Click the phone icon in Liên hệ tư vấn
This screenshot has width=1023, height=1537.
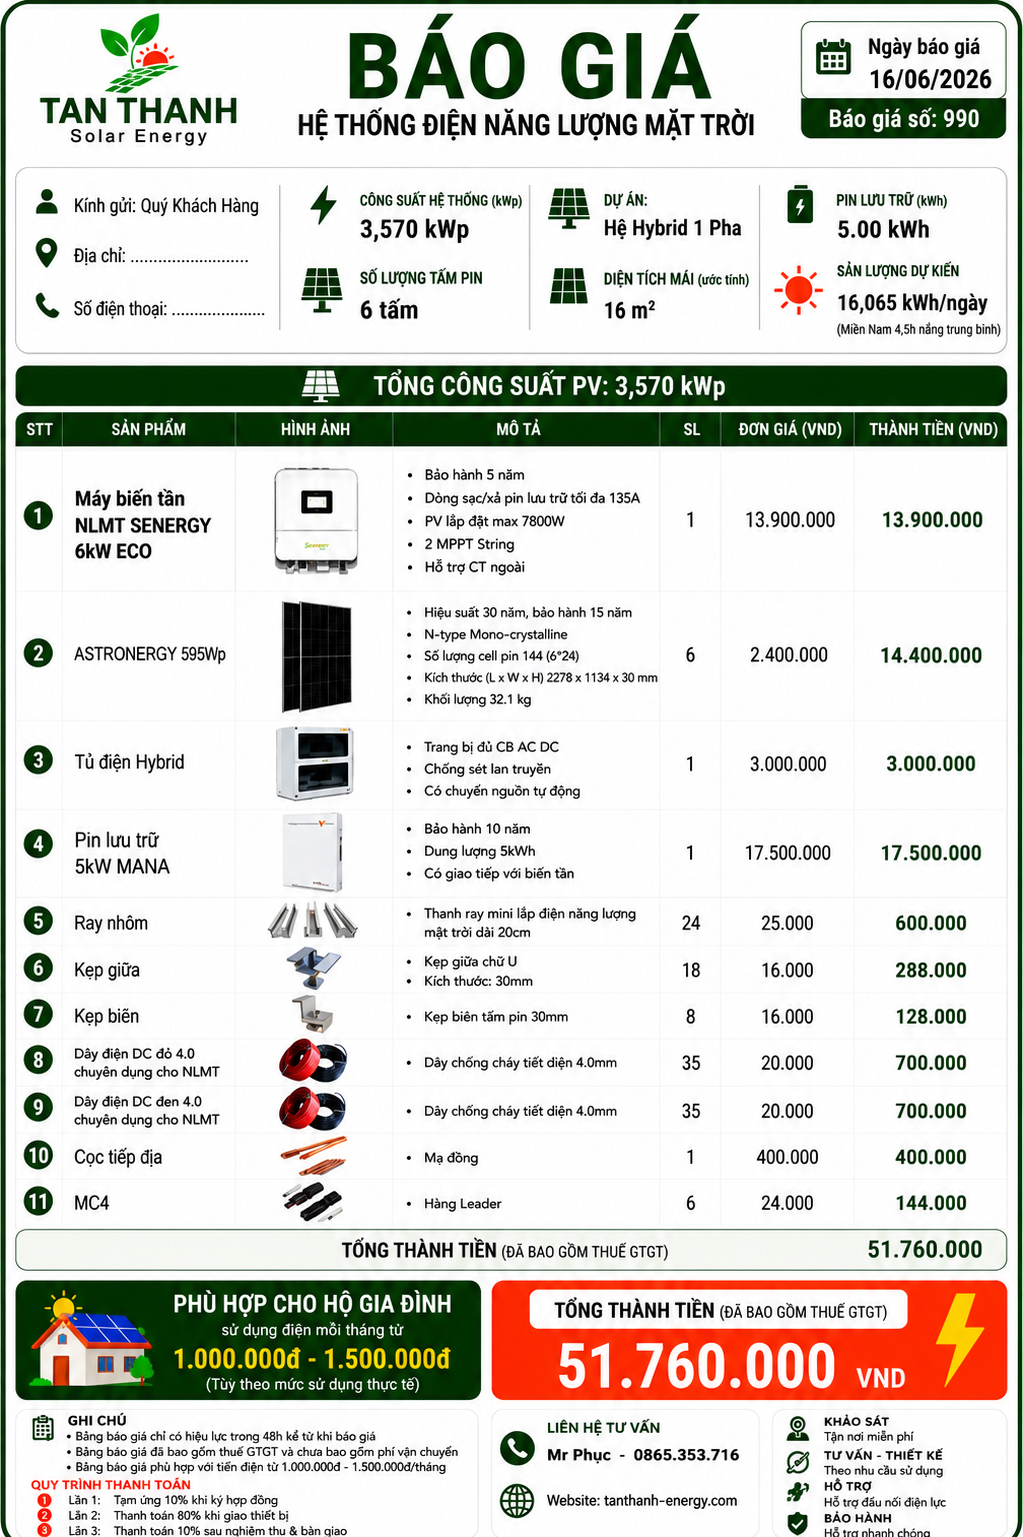point(517,1448)
